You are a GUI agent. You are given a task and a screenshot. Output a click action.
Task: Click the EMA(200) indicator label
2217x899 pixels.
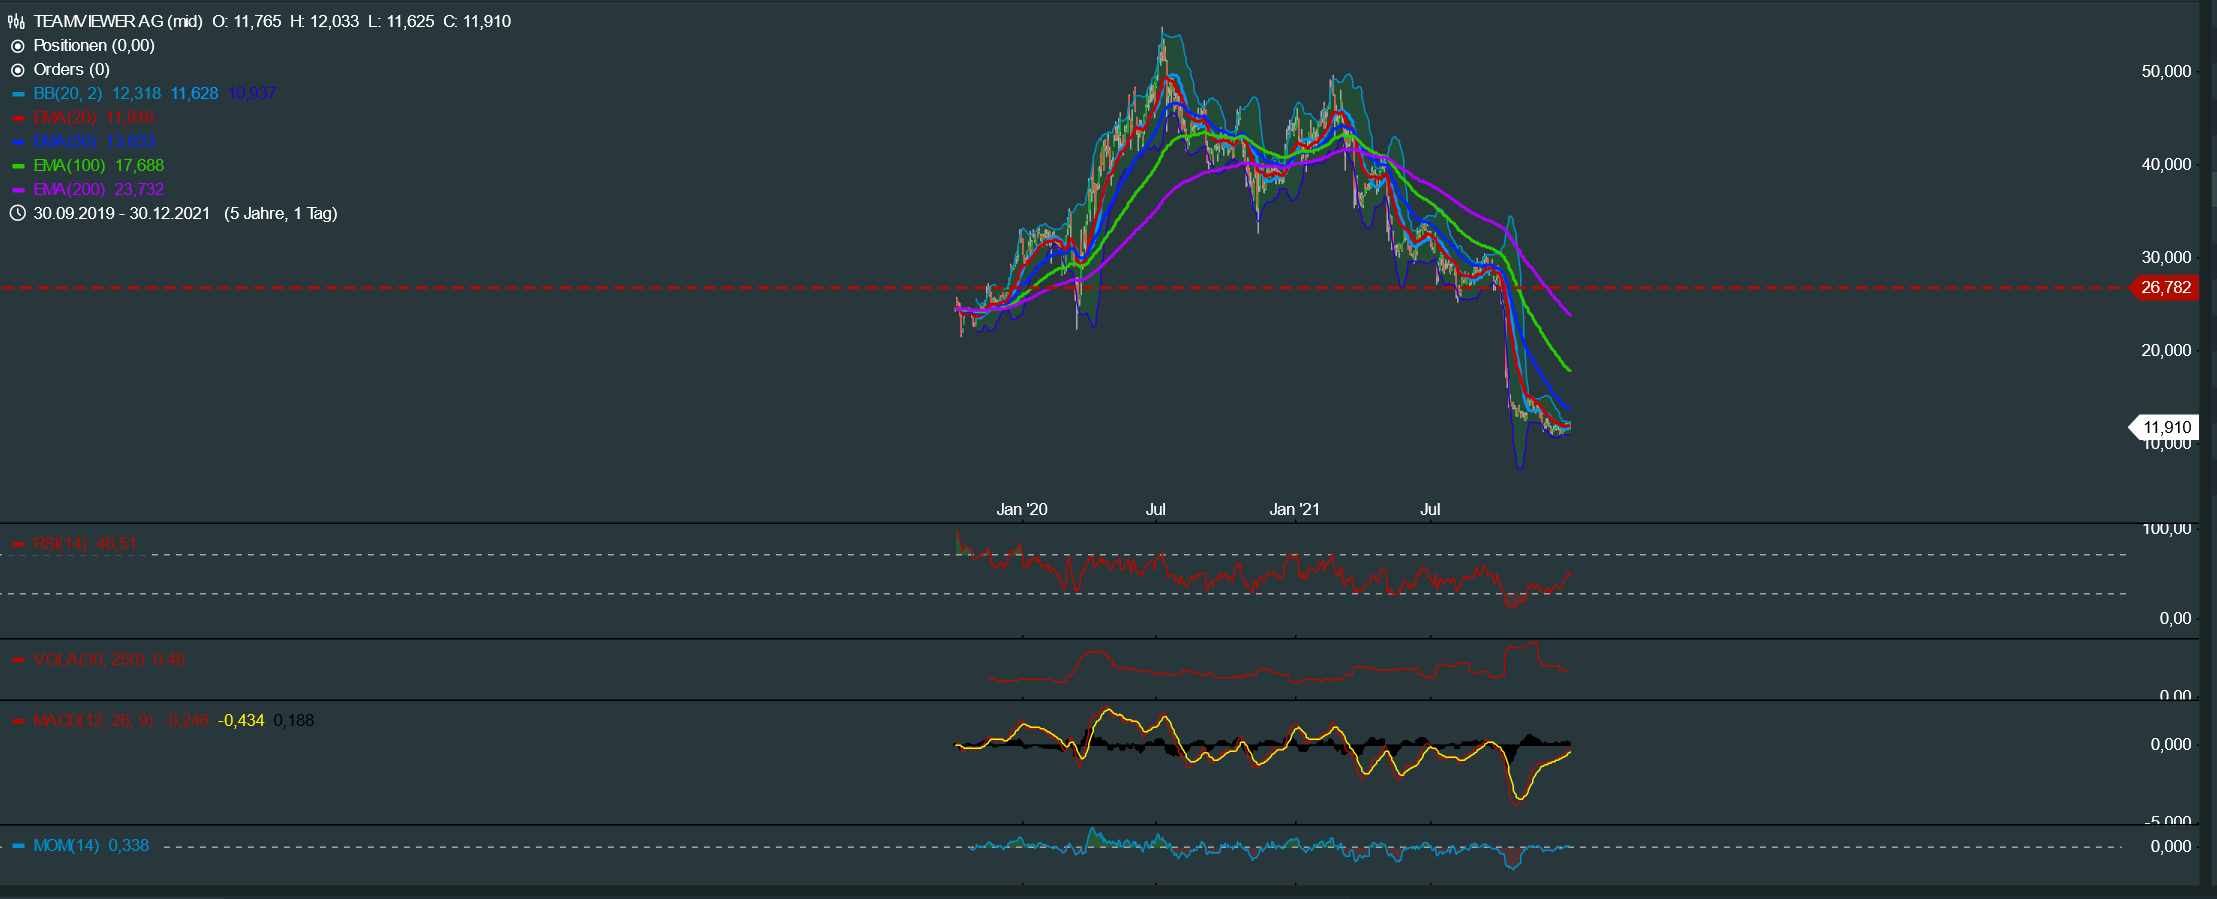pyautogui.click(x=69, y=190)
